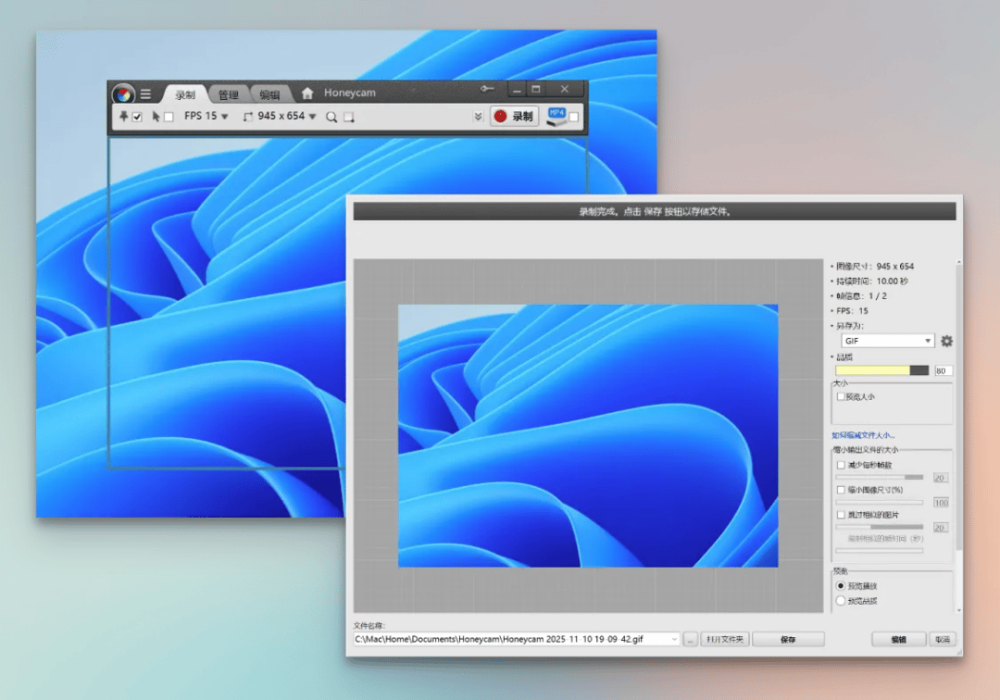
Task: Click the red 录制 record button
Action: coord(515,116)
